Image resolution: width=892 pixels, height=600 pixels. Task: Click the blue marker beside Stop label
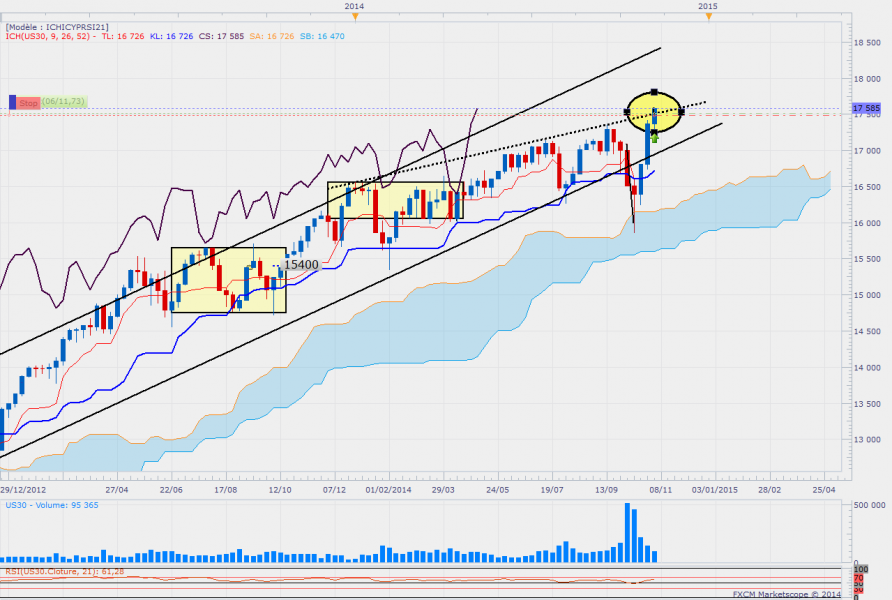pyautogui.click(x=13, y=102)
